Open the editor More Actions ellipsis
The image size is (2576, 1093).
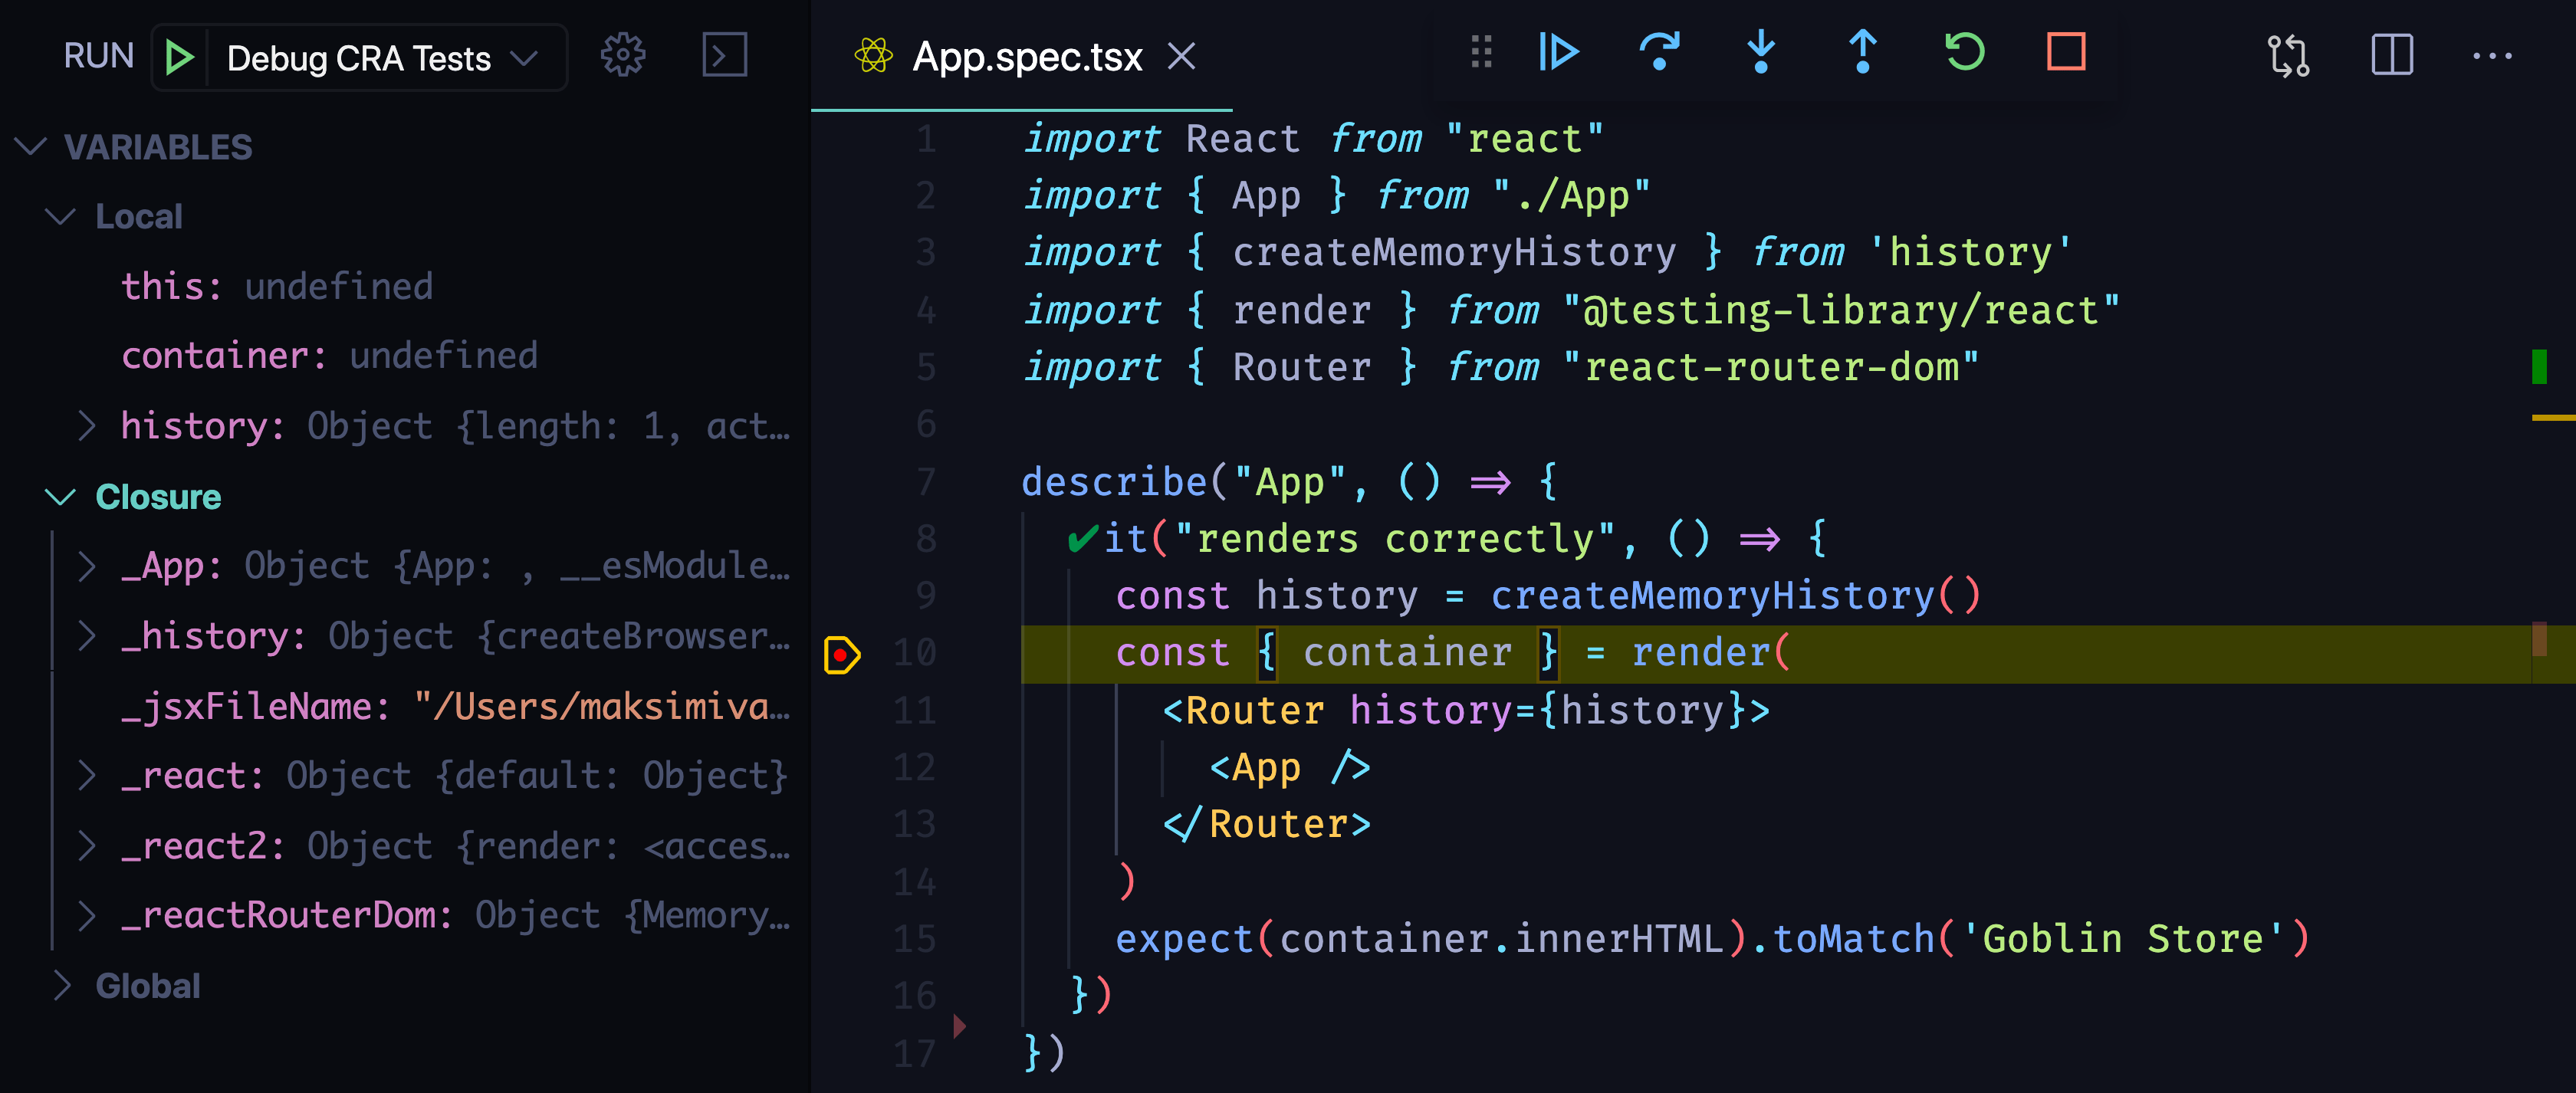pos(2492,56)
